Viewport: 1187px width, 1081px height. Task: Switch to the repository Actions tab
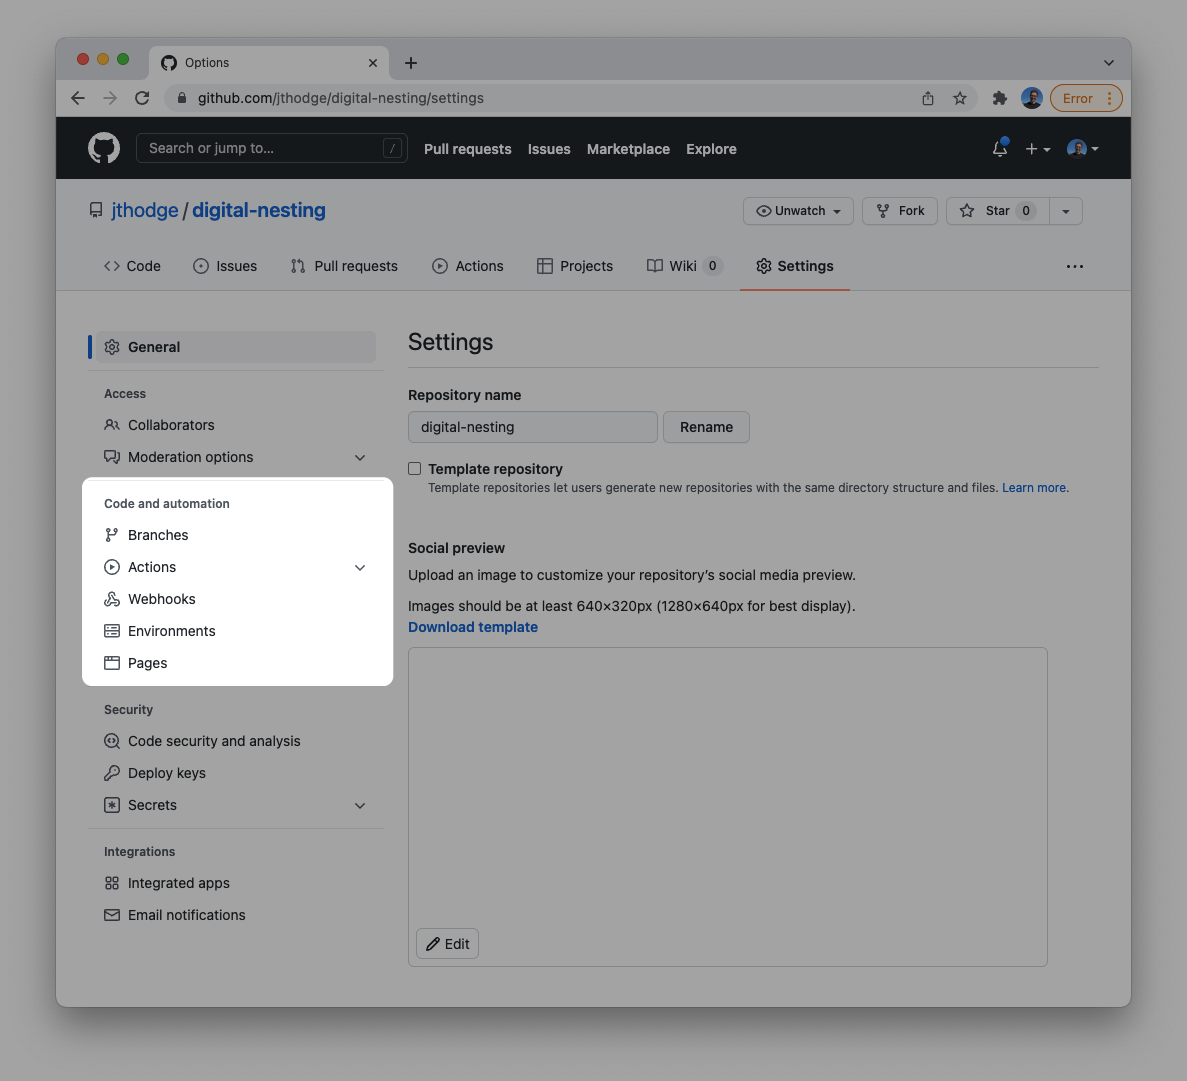coord(467,266)
